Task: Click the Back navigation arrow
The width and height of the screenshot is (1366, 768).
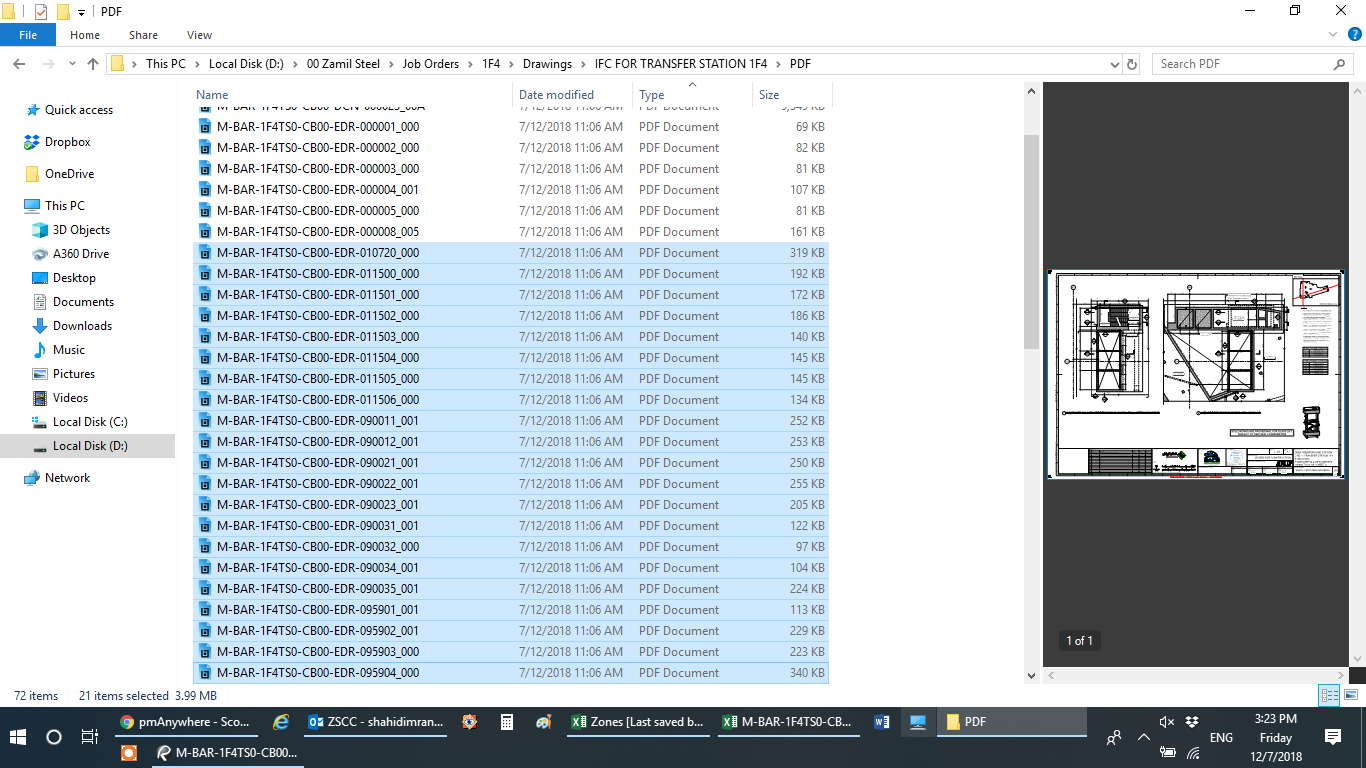Action: pyautogui.click(x=18, y=64)
